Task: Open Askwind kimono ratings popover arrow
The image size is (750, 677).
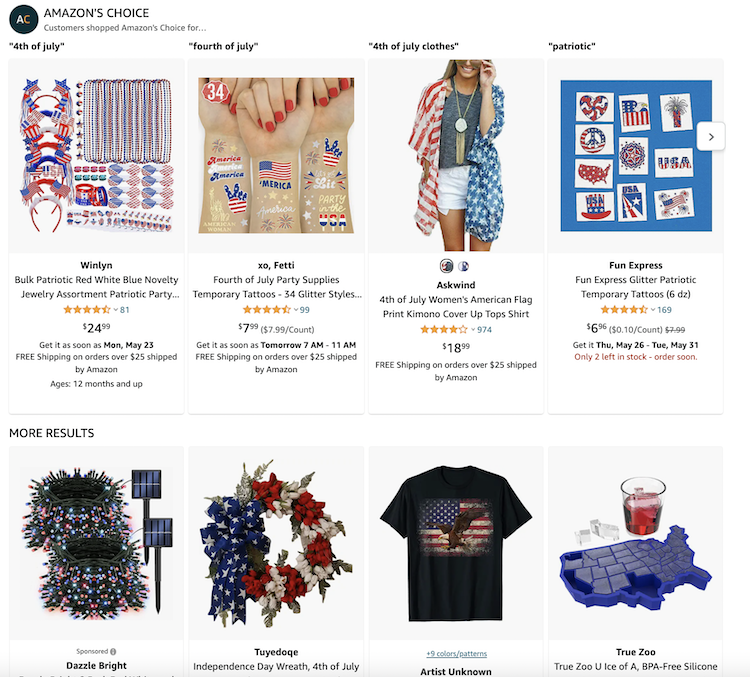Action: click(x=473, y=330)
